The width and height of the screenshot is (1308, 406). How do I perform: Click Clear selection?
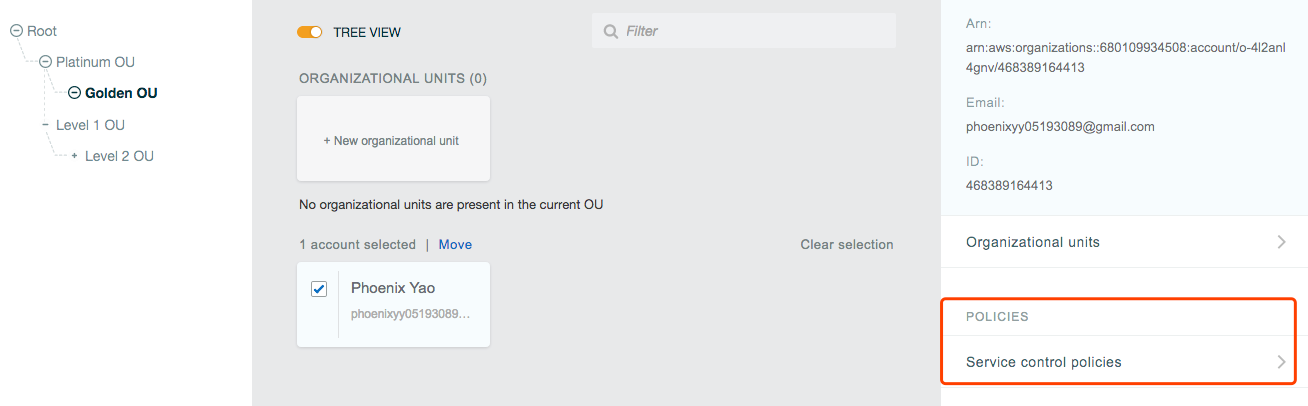tap(847, 244)
